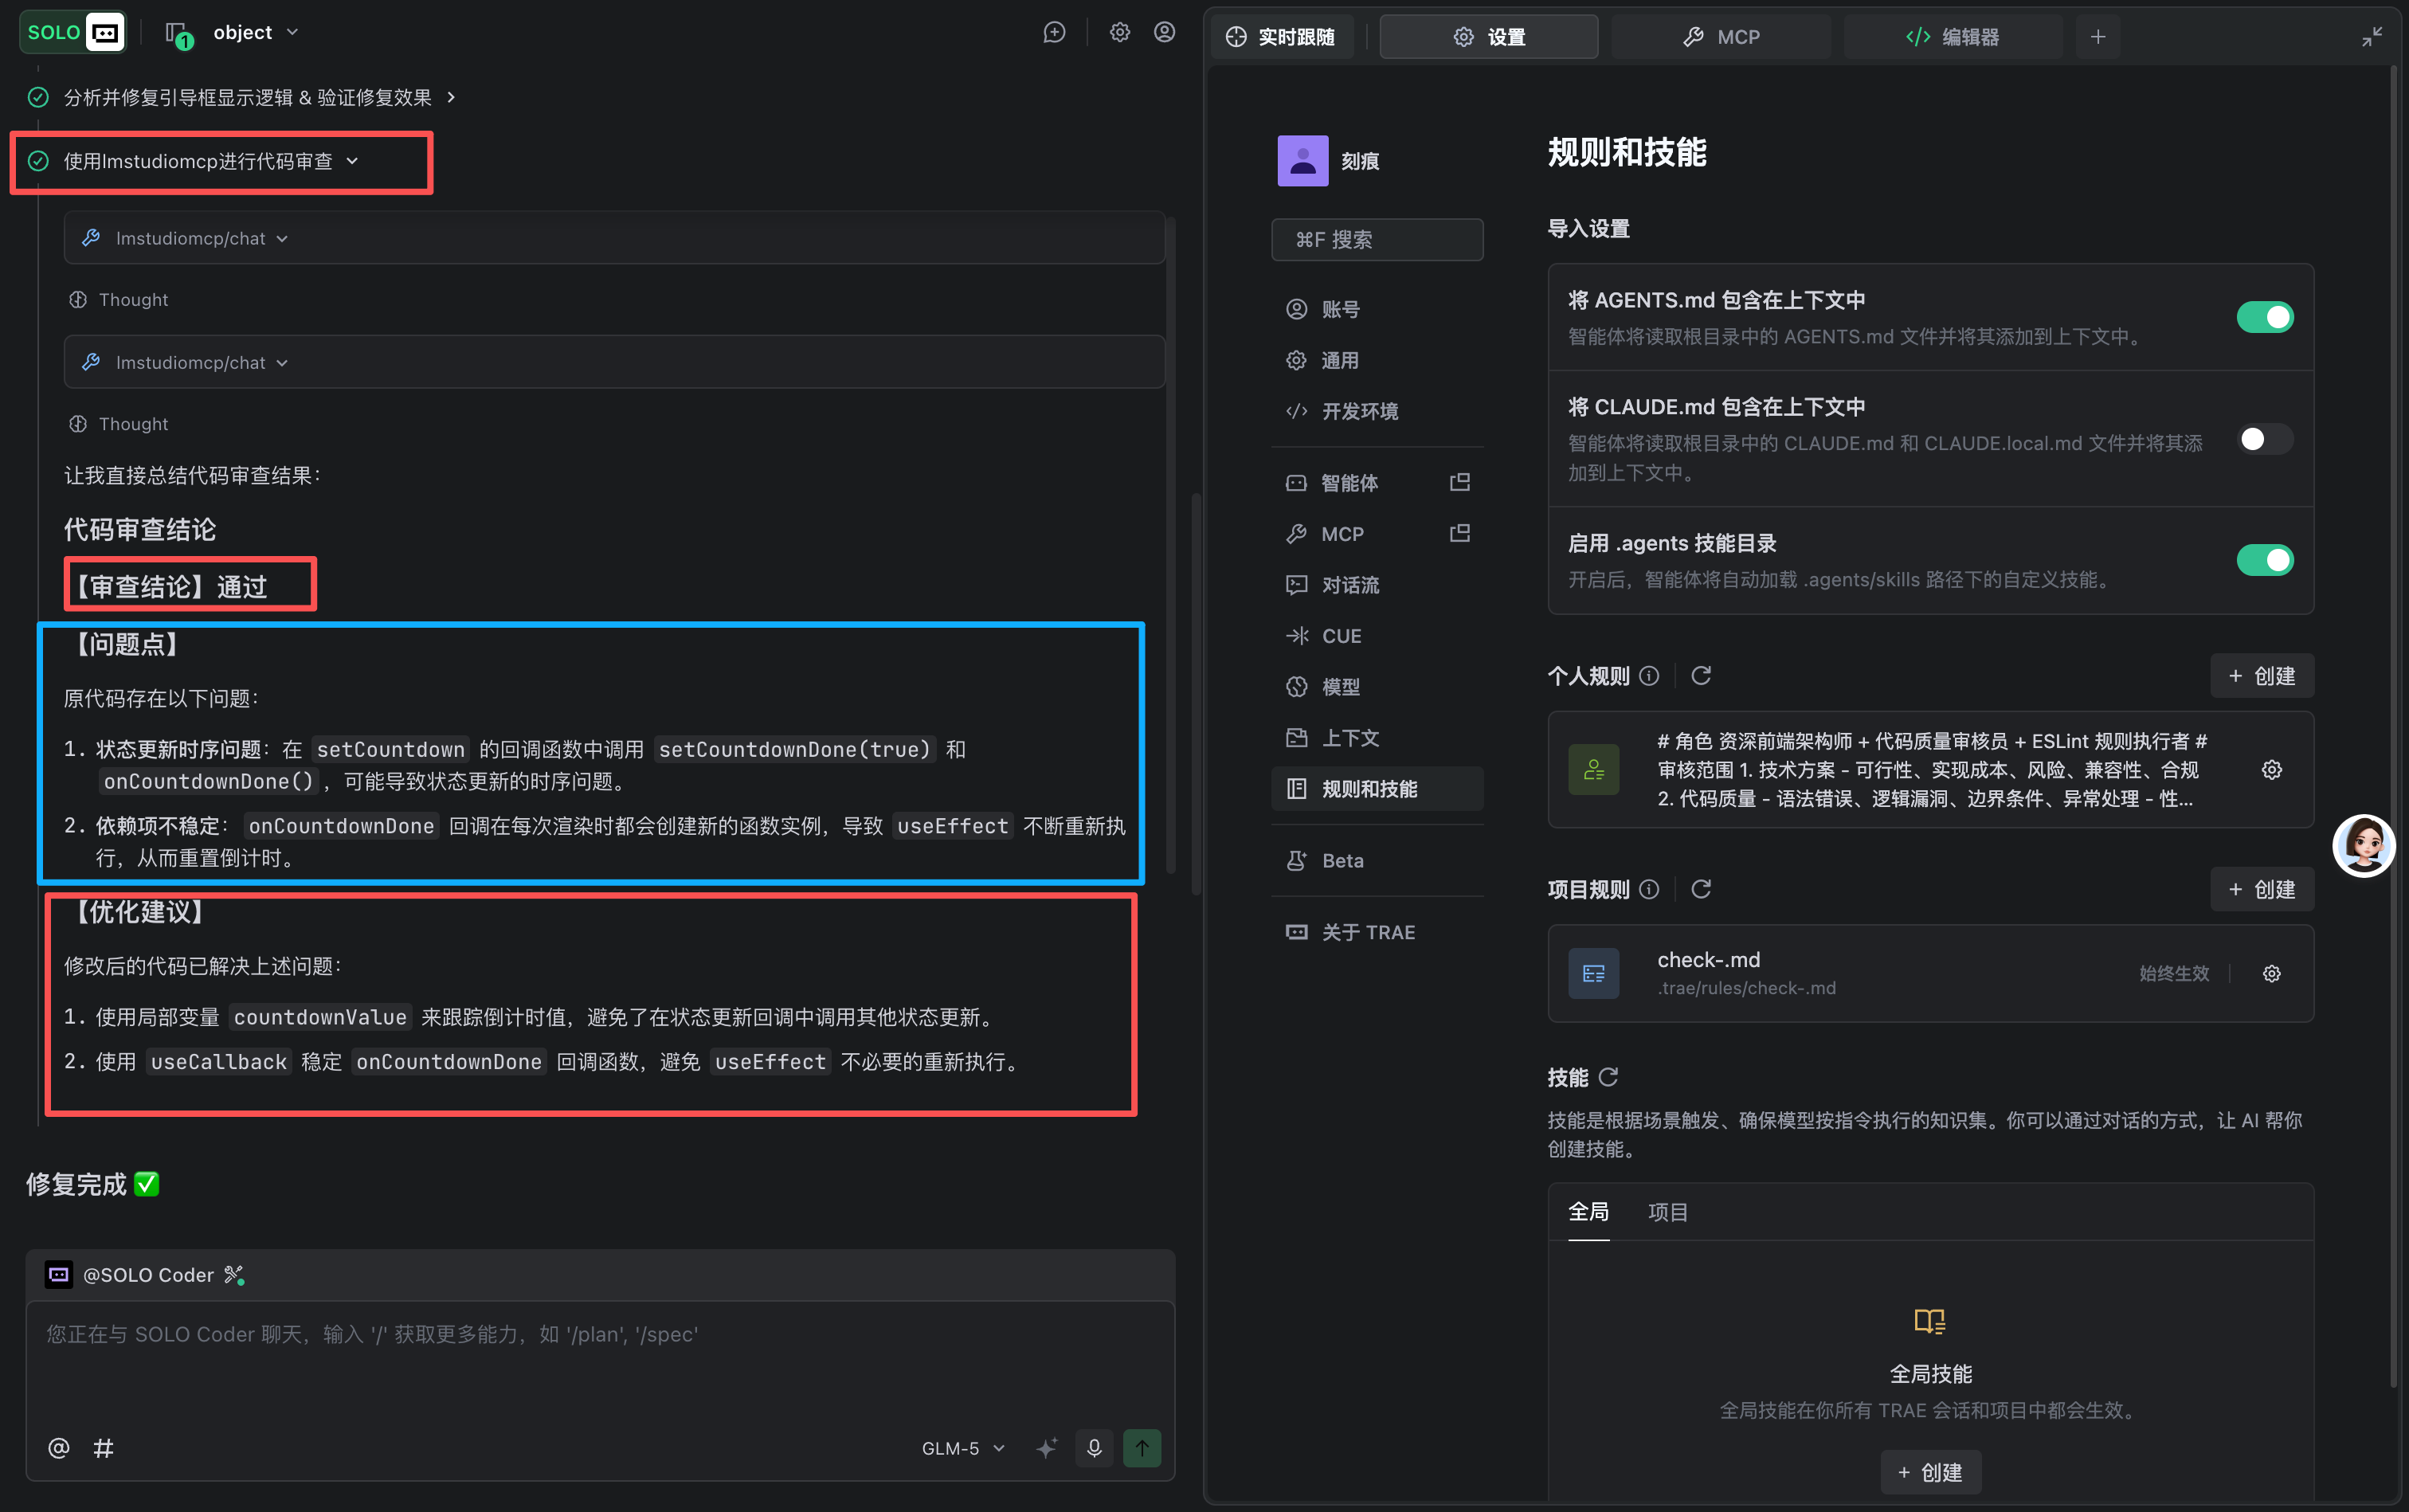Open the microphone voice input
This screenshot has width=2409, height=1512.
coord(1094,1448)
